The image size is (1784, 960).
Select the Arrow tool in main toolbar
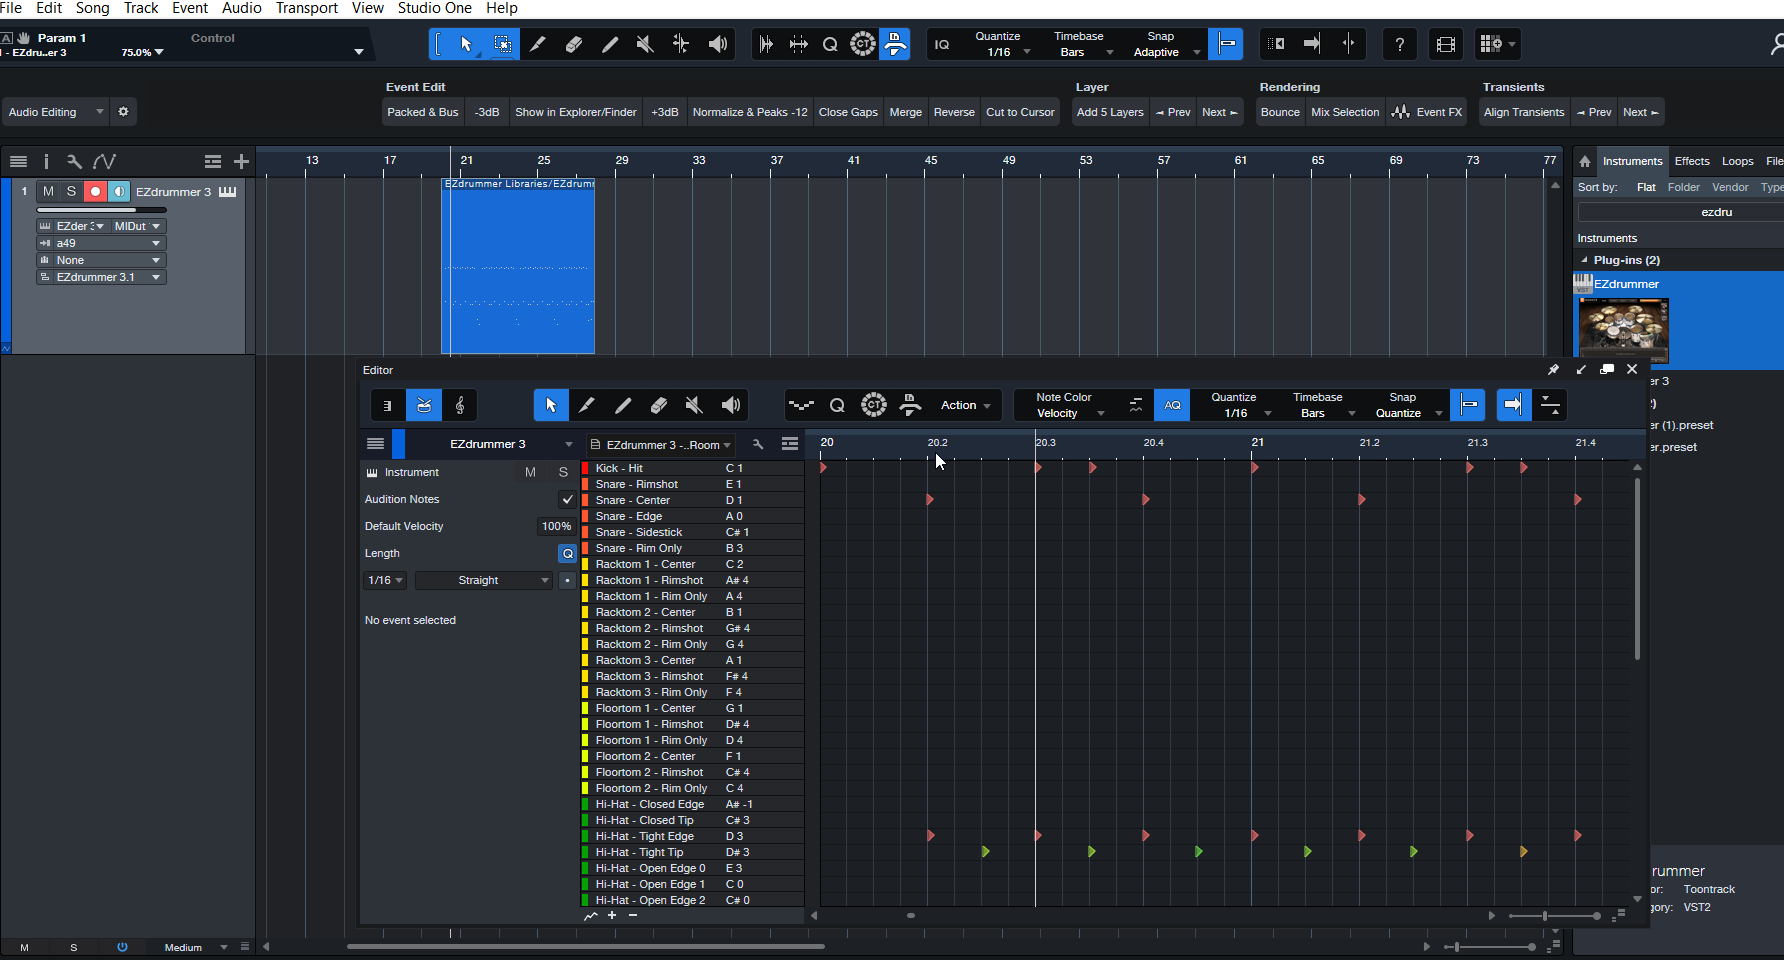coord(466,44)
